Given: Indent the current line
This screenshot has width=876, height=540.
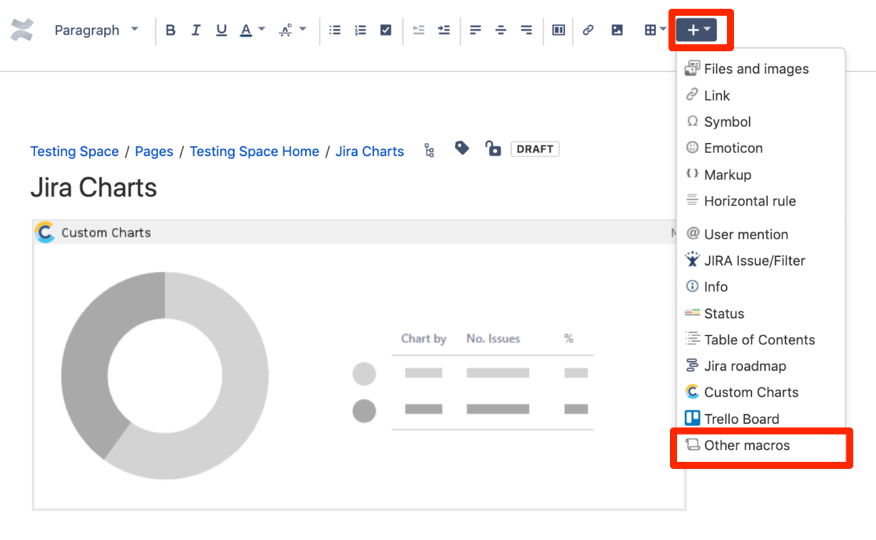Looking at the screenshot, I should coord(444,30).
